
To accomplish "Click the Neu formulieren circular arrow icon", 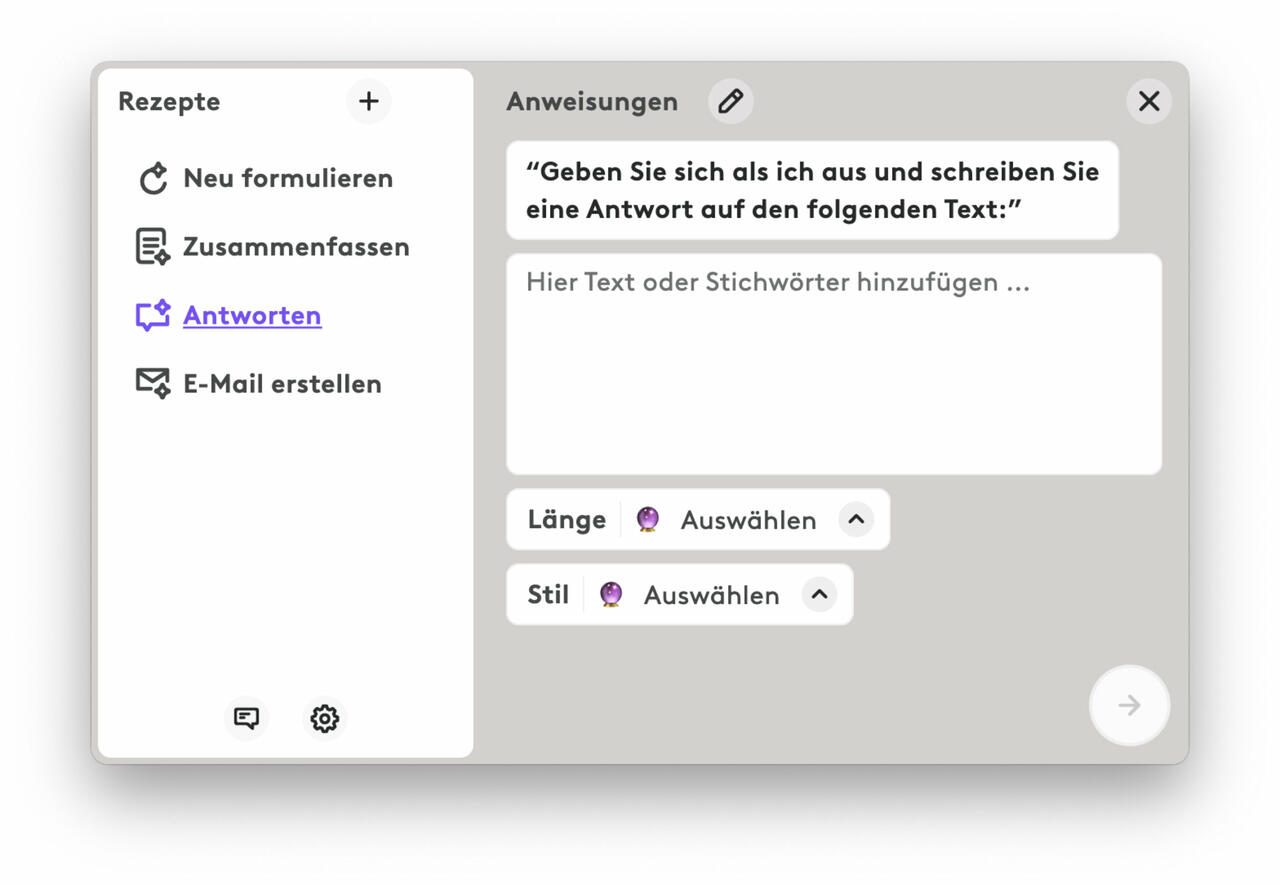I will [153, 179].
